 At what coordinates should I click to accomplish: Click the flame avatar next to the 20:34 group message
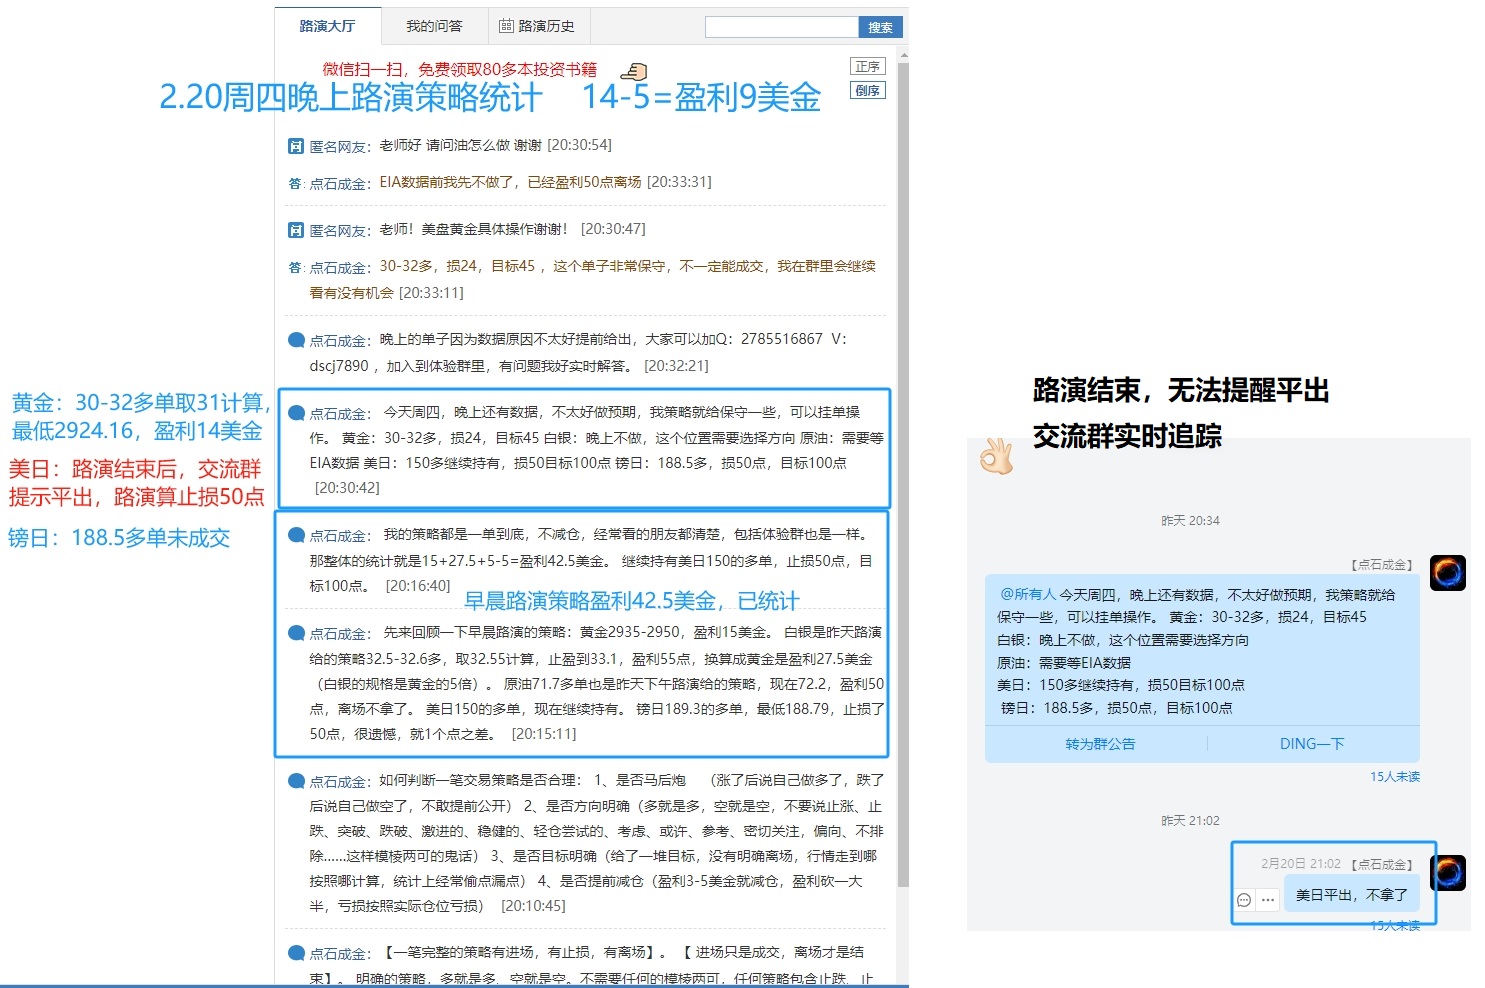1448,571
